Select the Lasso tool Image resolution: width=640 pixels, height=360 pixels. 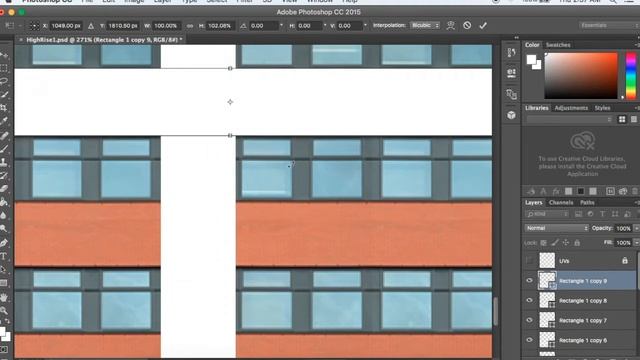click(4, 81)
